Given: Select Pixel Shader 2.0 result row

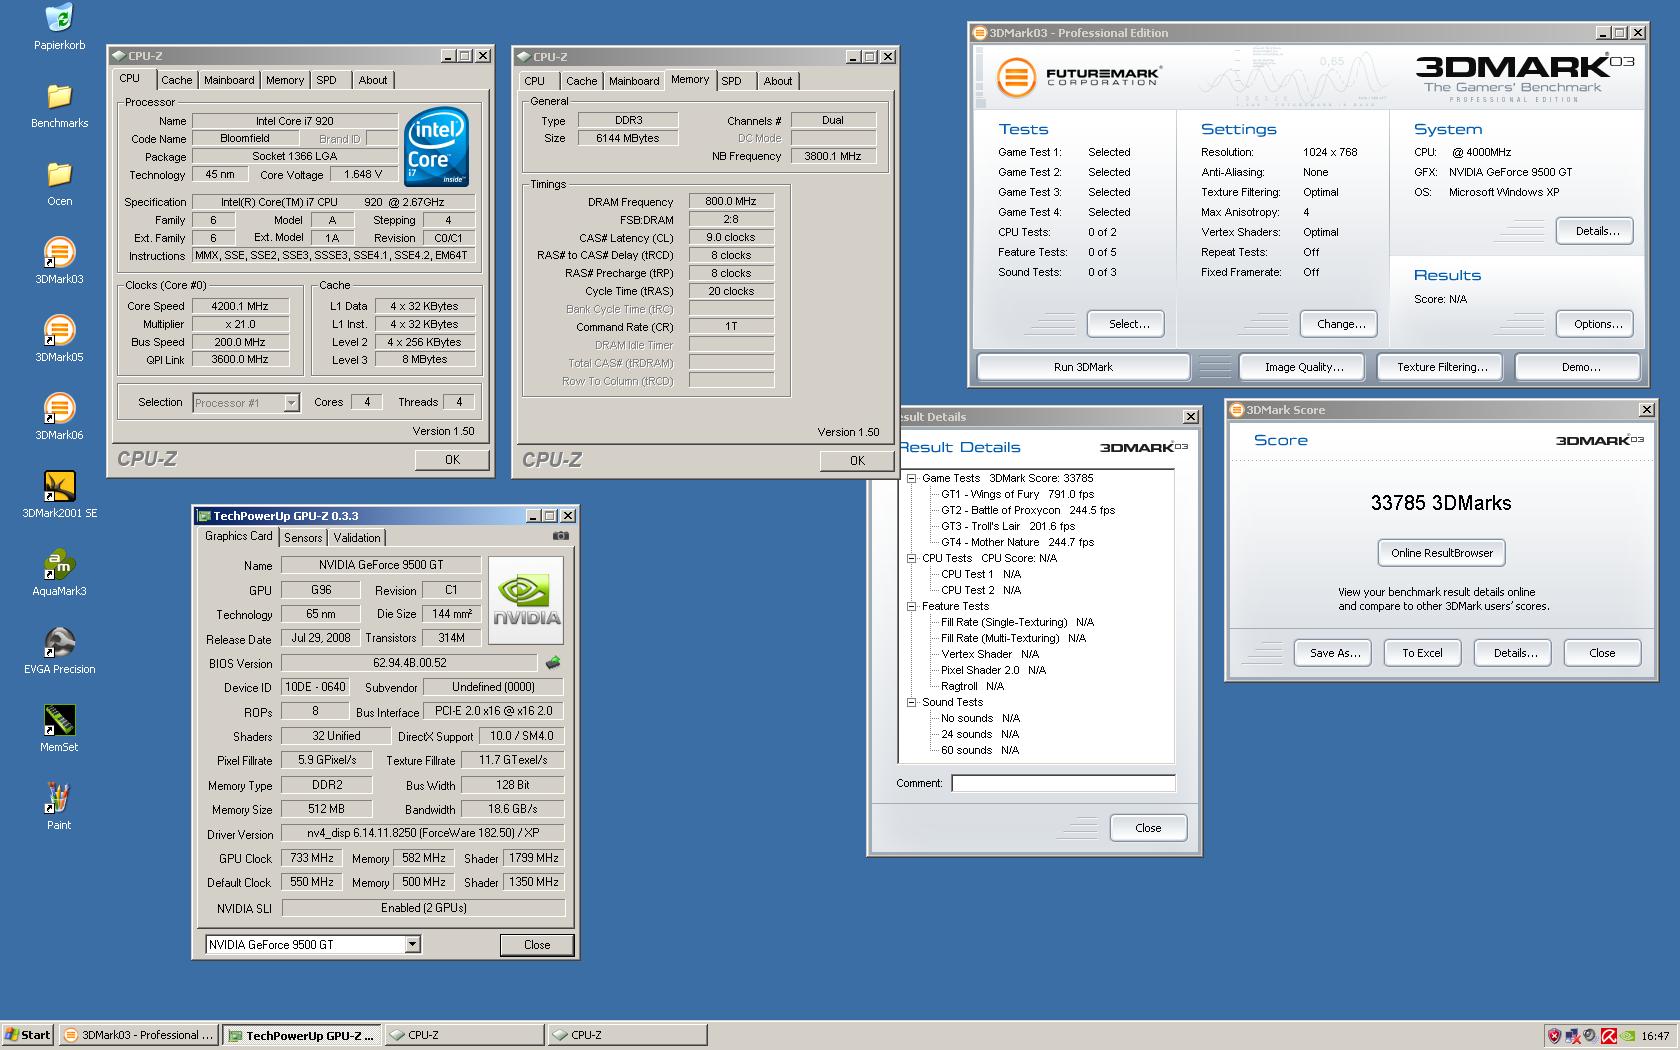Looking at the screenshot, I should pos(993,670).
